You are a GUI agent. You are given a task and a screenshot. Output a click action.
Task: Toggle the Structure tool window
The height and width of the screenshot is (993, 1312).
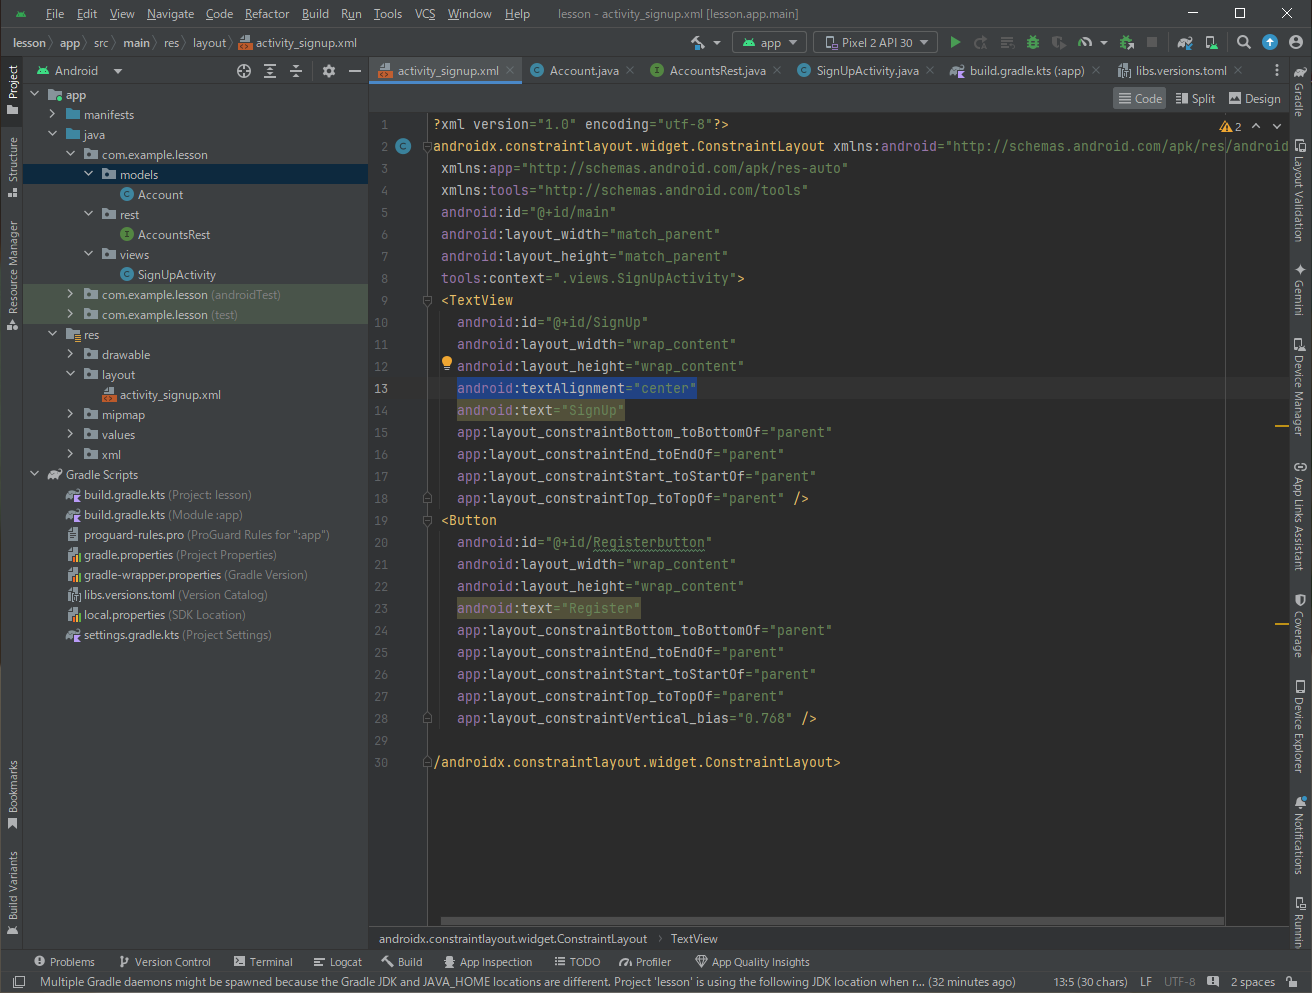point(12,166)
